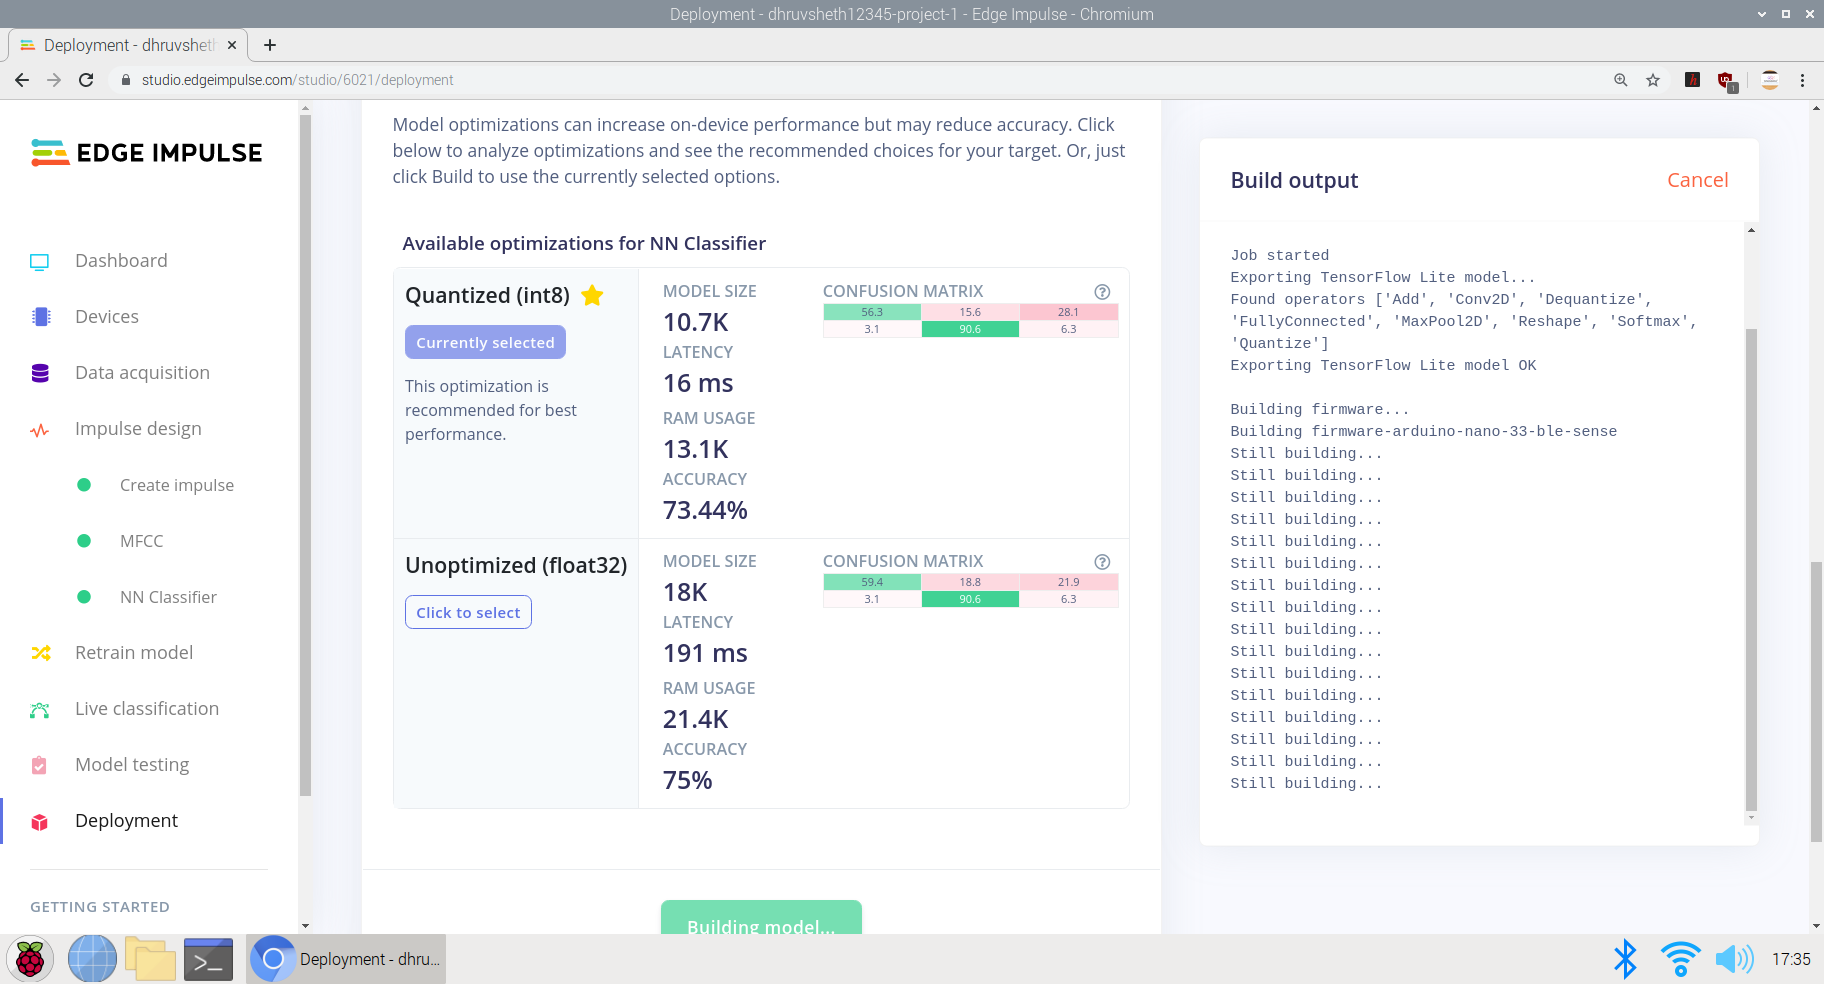Select the Unoptimized (float32) optimization
The image size is (1824, 984).
(468, 612)
